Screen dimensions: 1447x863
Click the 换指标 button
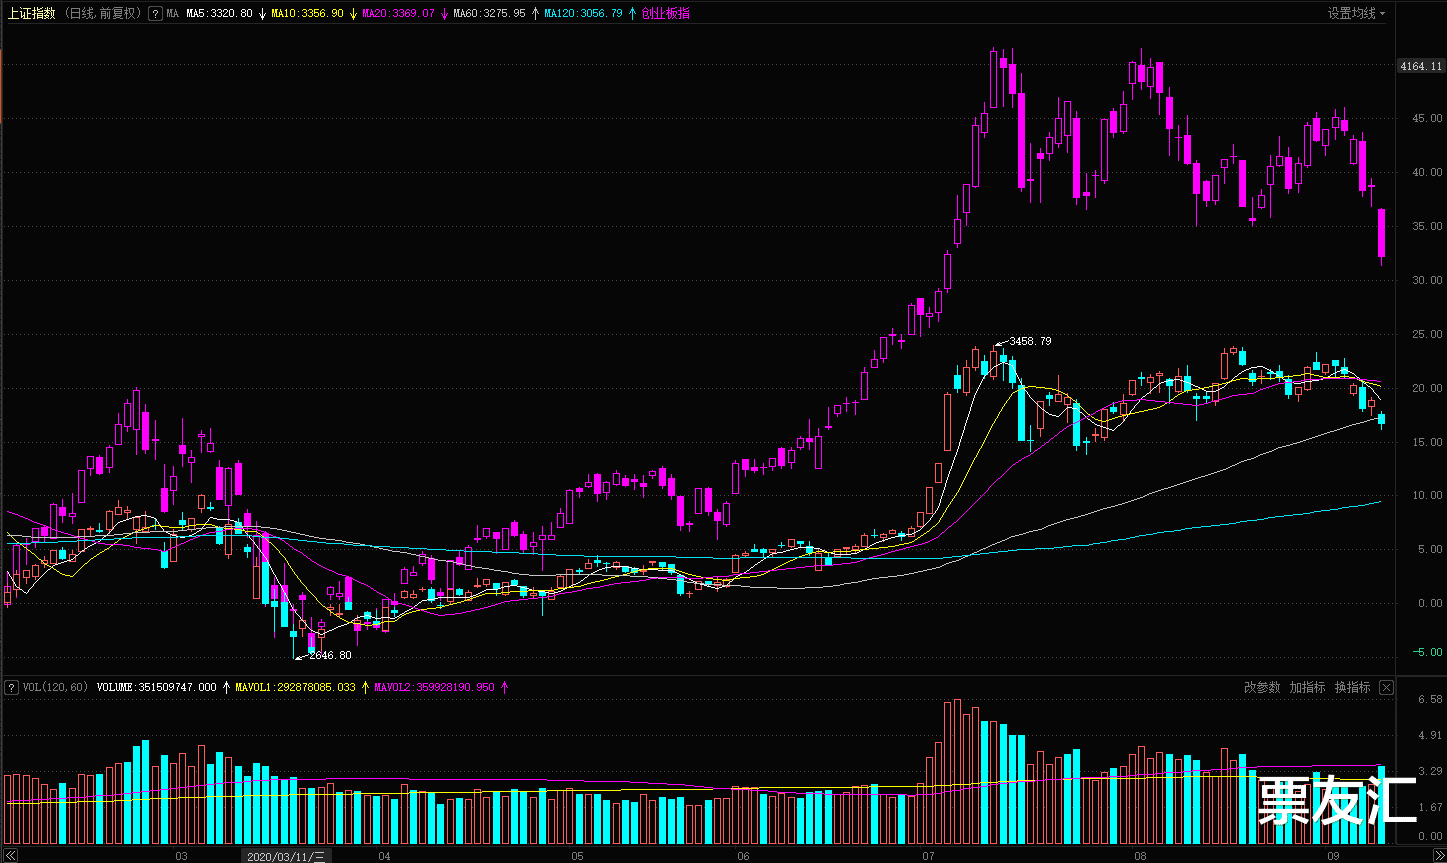pos(1352,687)
